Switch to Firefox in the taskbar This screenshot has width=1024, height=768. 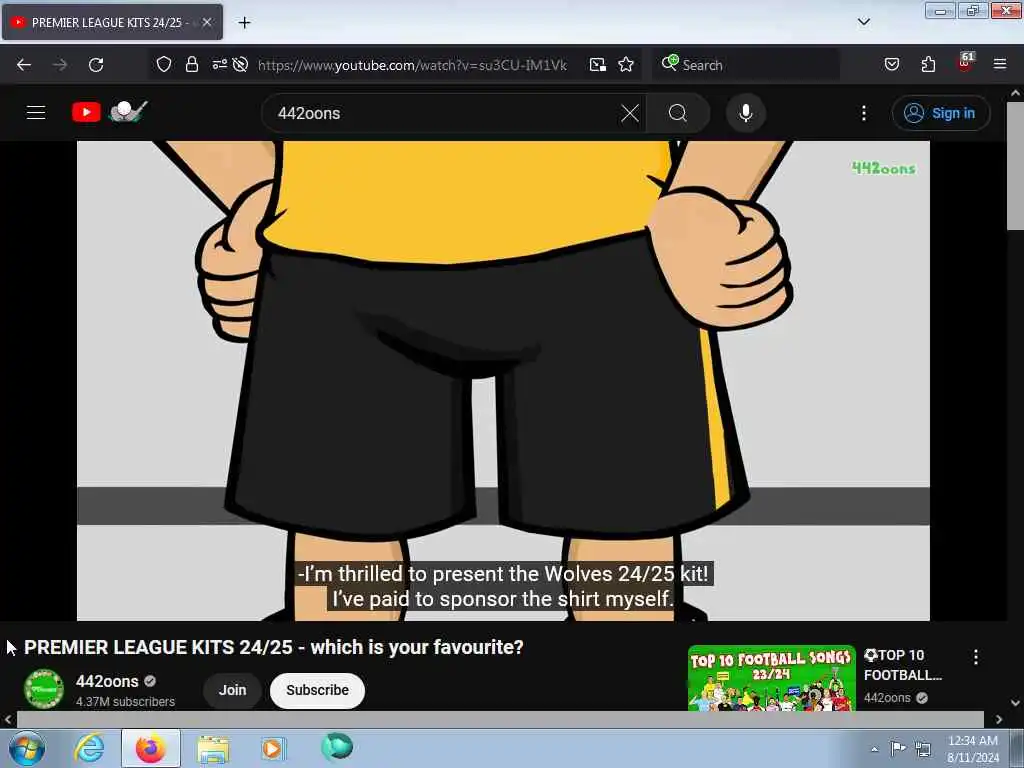point(150,748)
